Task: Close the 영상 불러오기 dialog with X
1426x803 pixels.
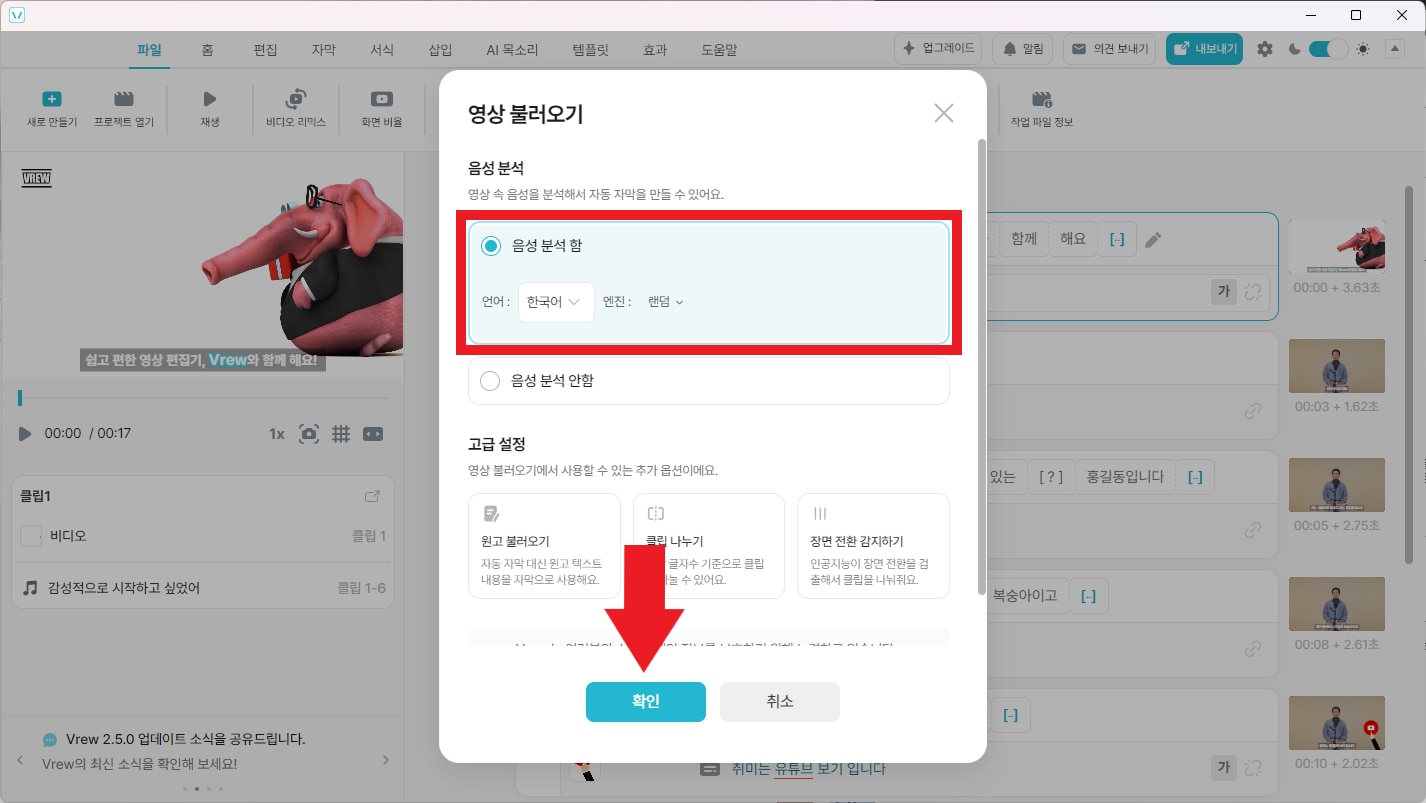Action: (x=943, y=114)
